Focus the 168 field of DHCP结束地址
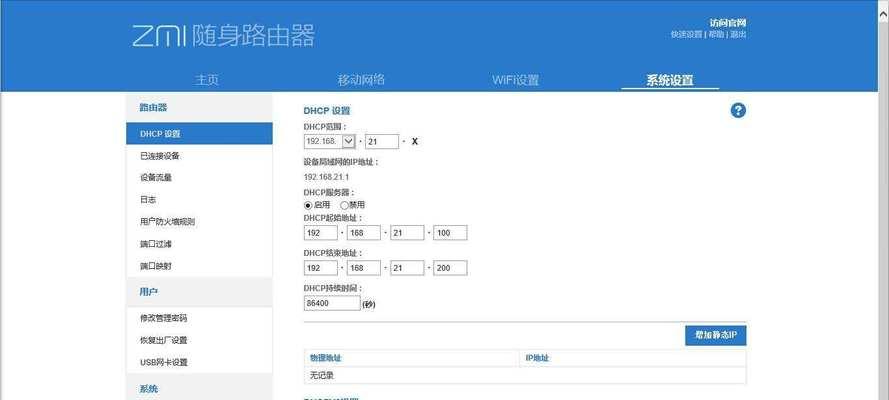 click(364, 268)
